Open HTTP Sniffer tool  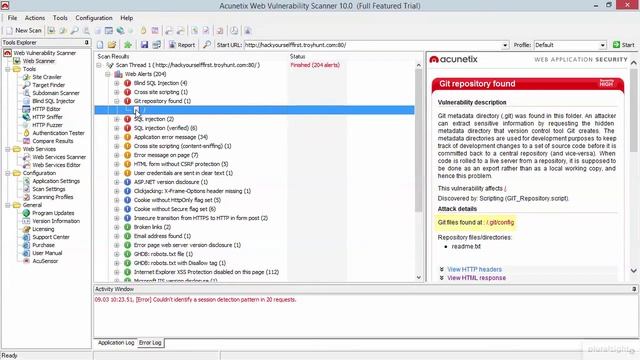click(x=47, y=117)
